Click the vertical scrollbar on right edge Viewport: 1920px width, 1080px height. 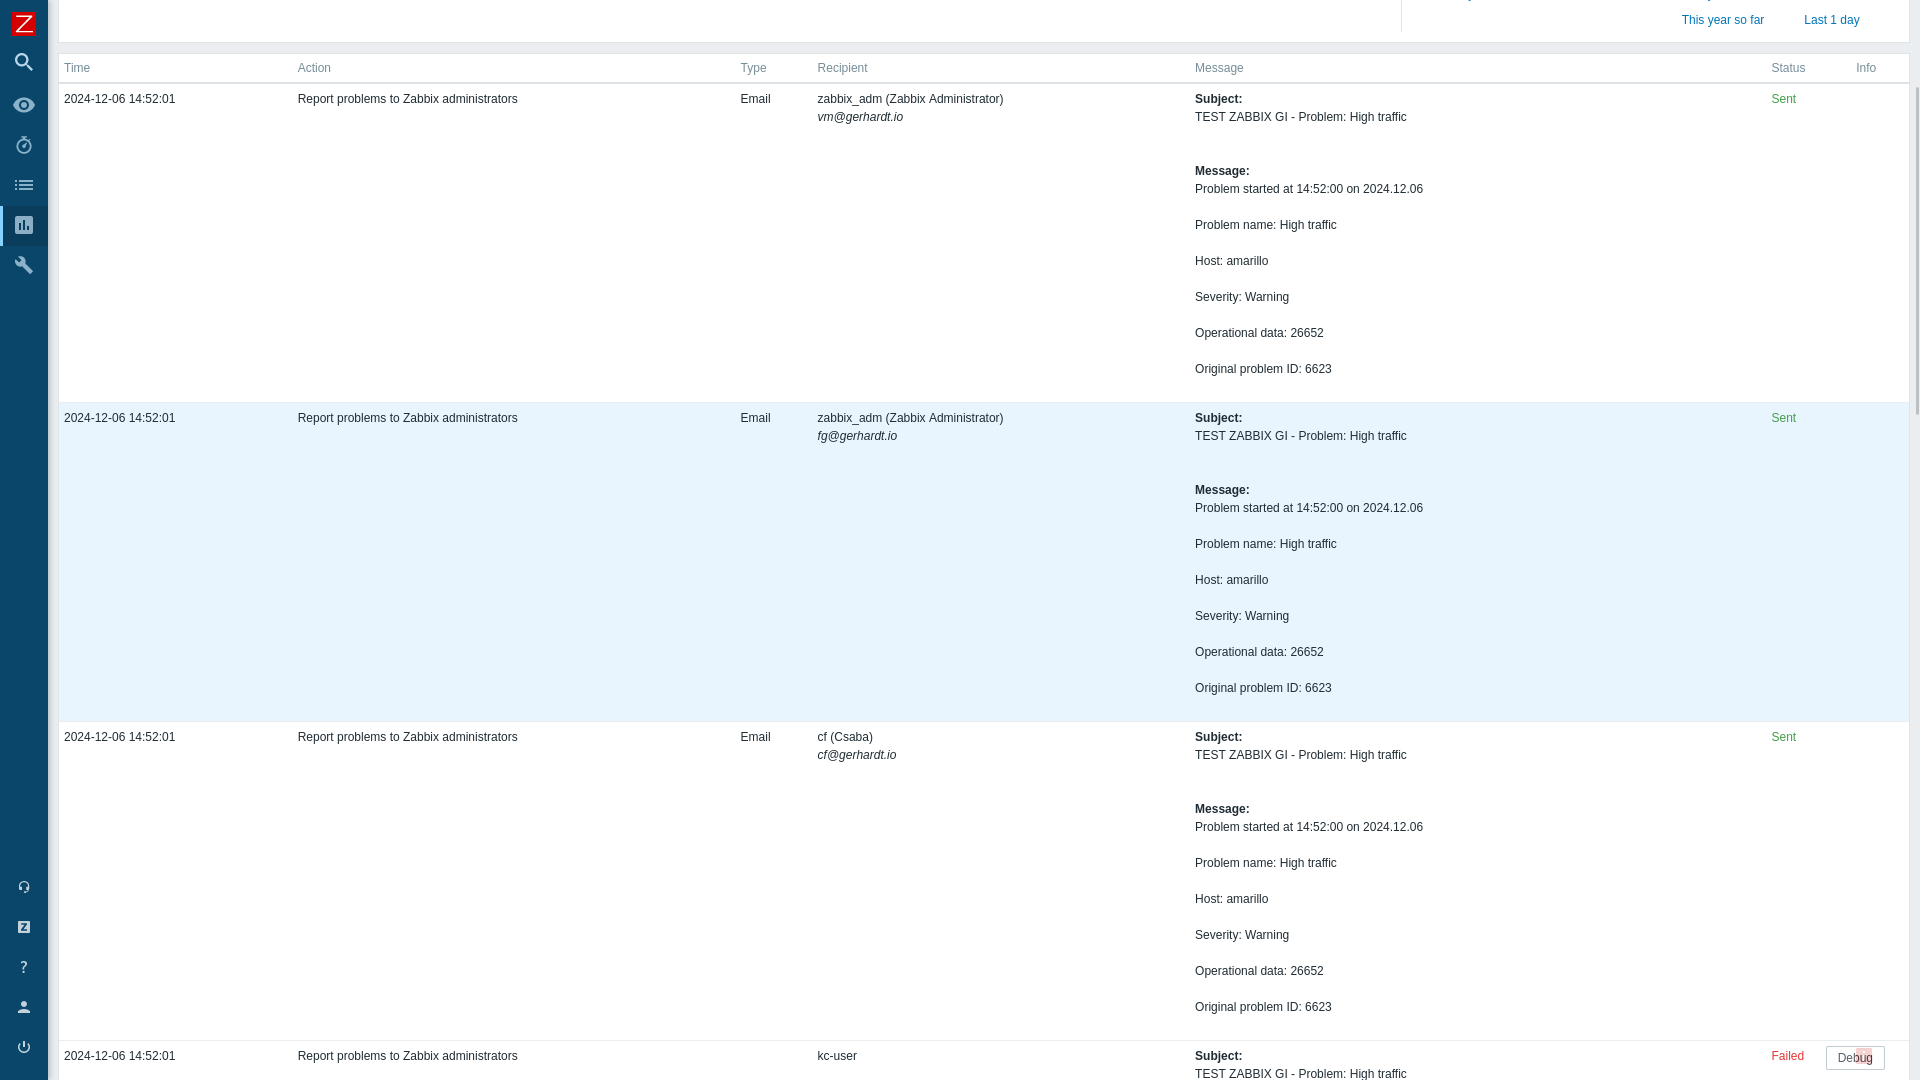(1916, 250)
